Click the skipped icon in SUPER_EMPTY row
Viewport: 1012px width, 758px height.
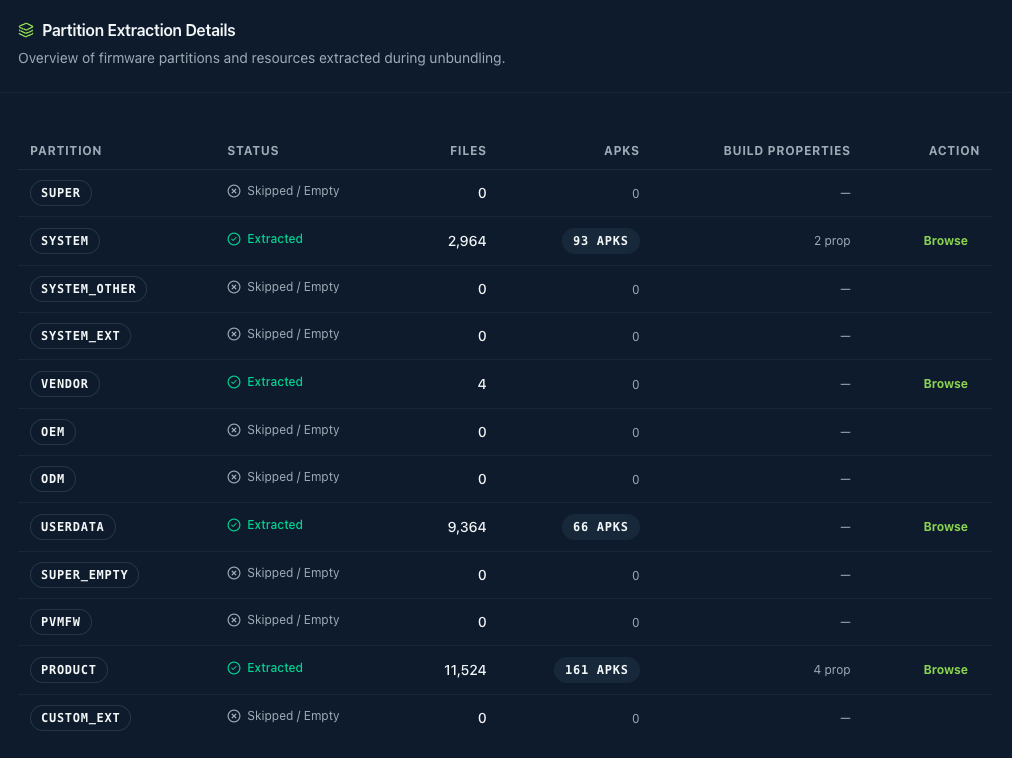[234, 573]
